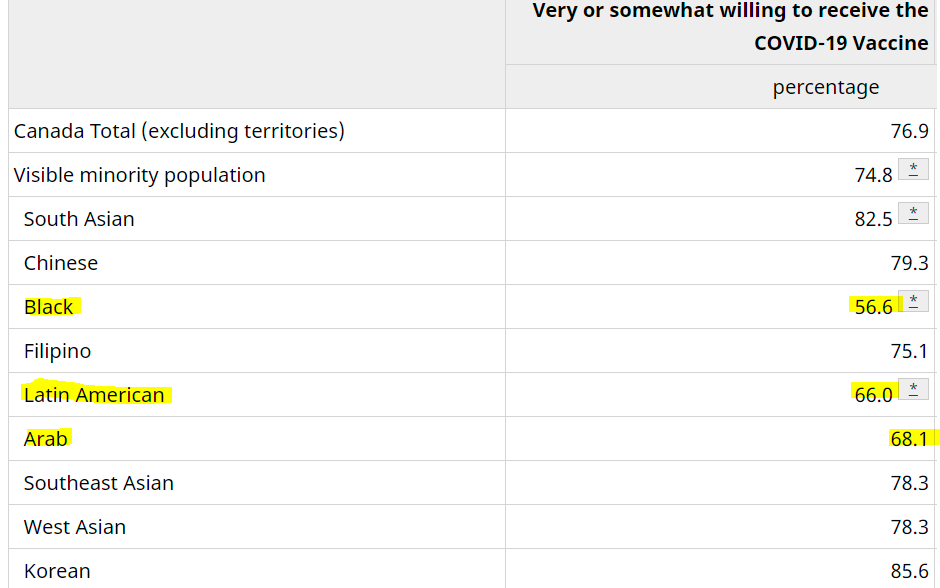Select the 'West Asian' row label

(x=75, y=527)
